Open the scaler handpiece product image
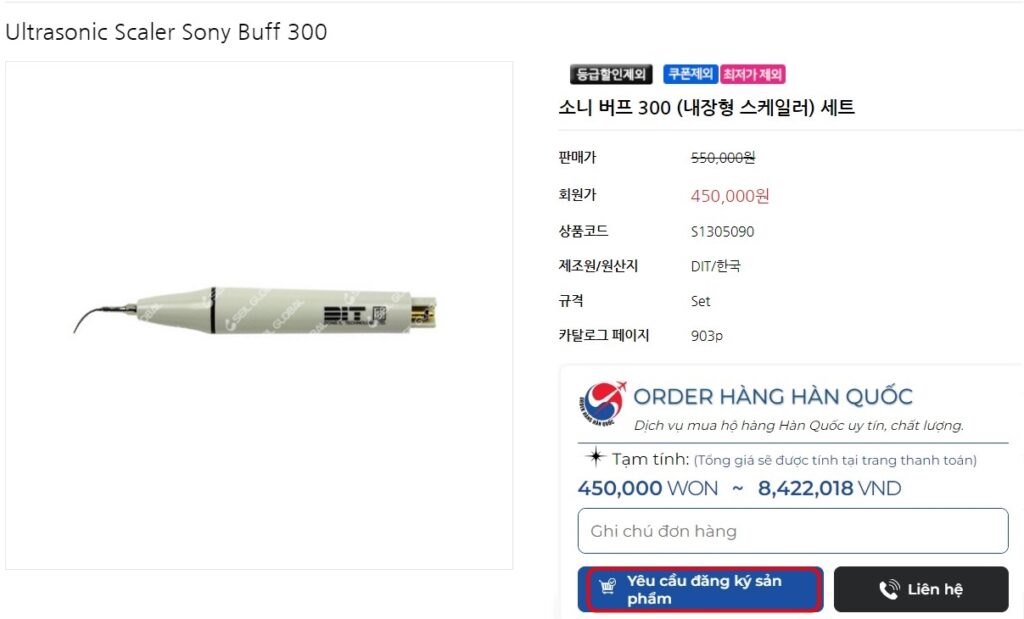This screenshot has width=1024, height=619. [258, 315]
